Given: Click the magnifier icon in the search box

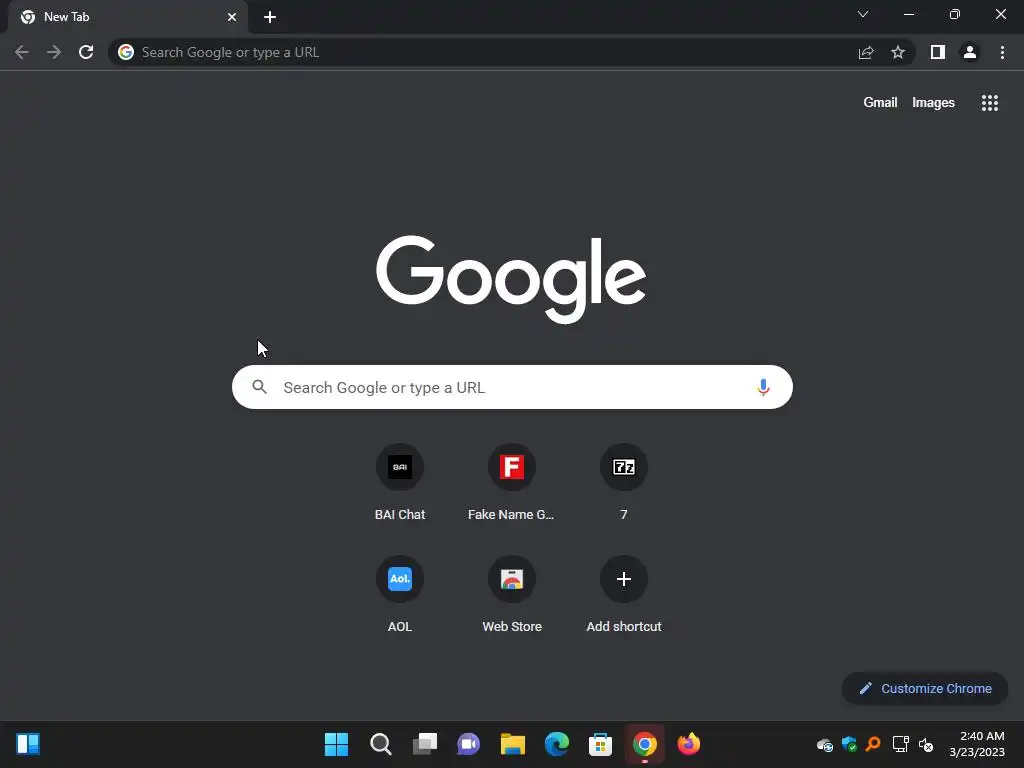Looking at the screenshot, I should (260, 387).
